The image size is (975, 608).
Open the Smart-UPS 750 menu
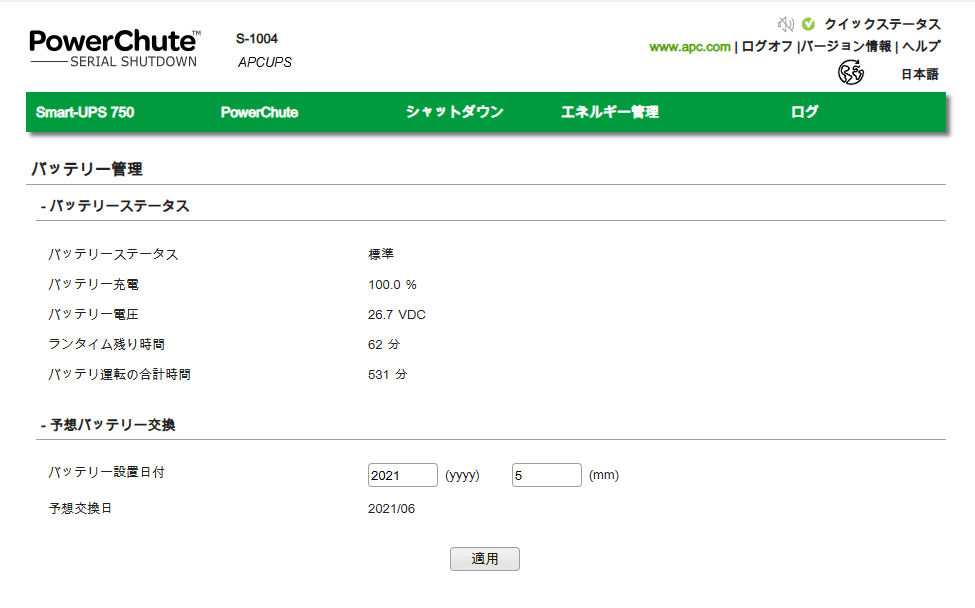pyautogui.click(x=85, y=113)
